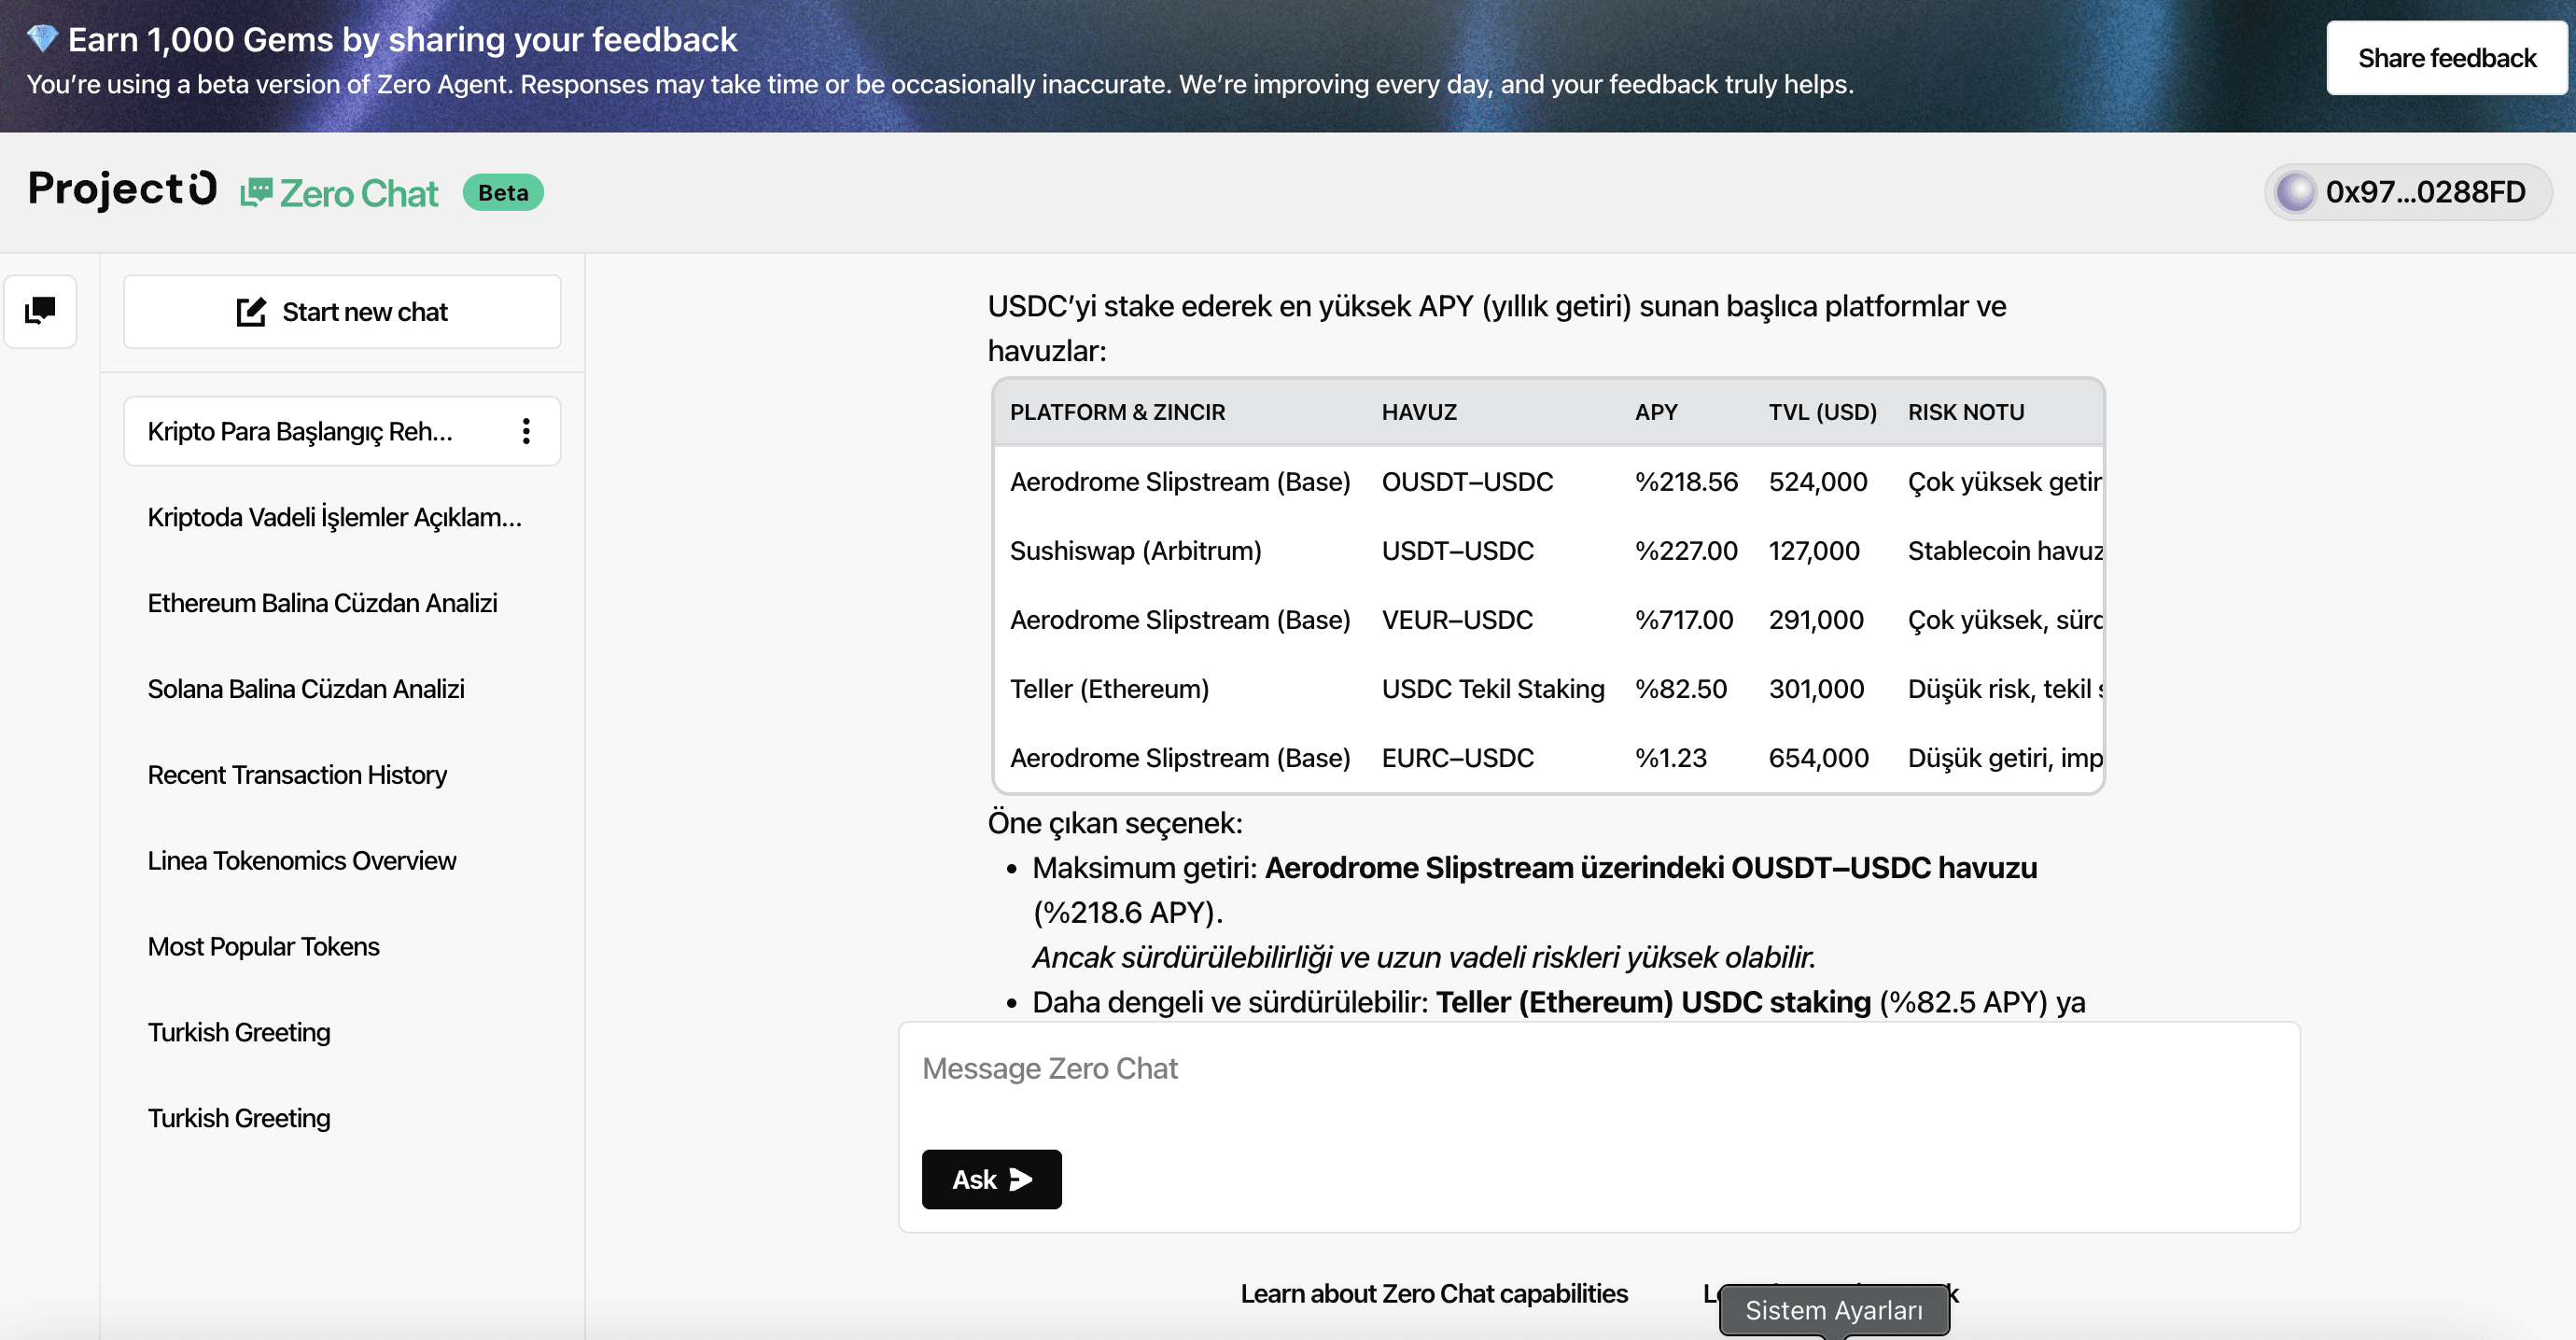Click the RISK NOTU column header
This screenshot has height=1340, width=2576.
1966,412
